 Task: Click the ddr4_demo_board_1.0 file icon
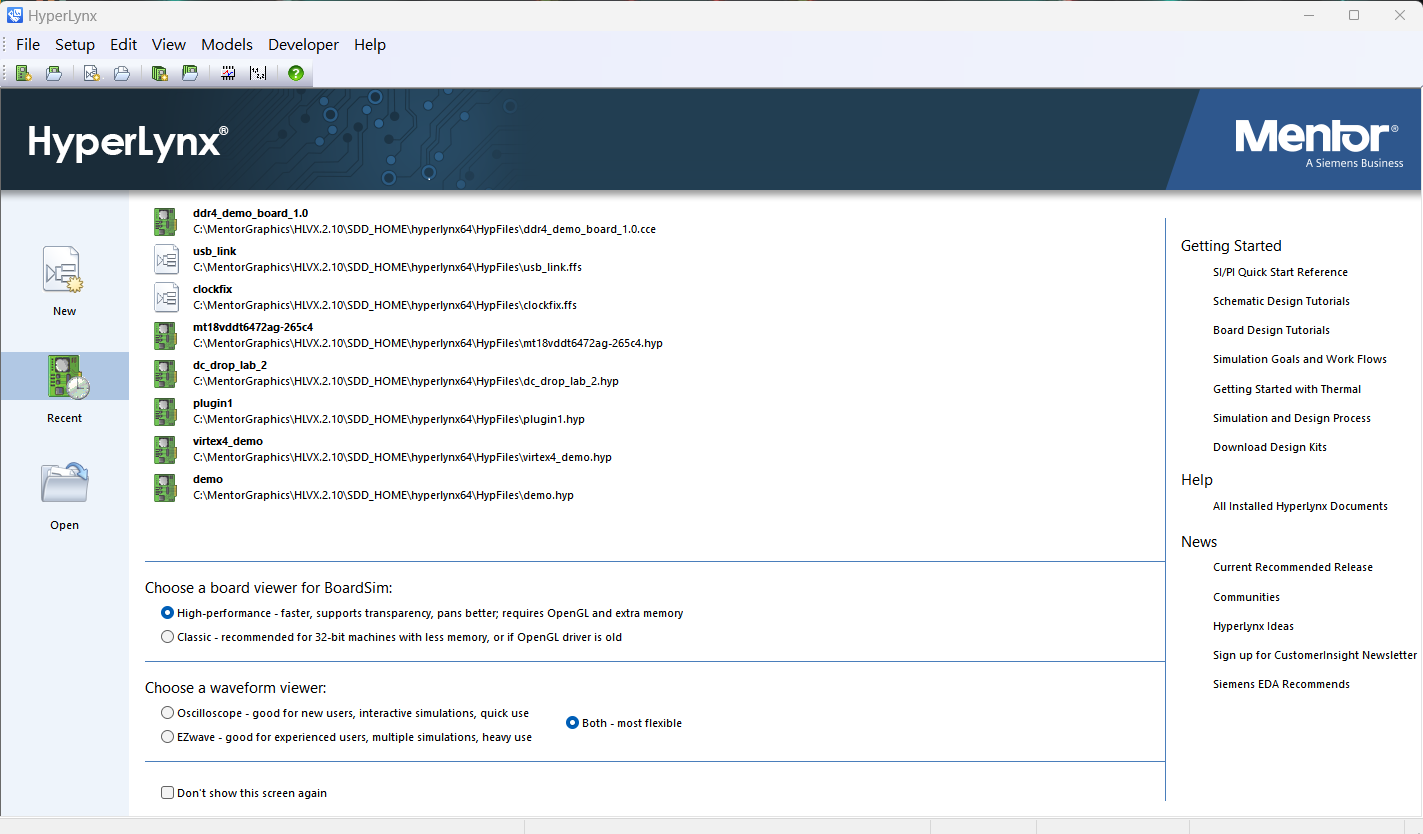(x=165, y=222)
